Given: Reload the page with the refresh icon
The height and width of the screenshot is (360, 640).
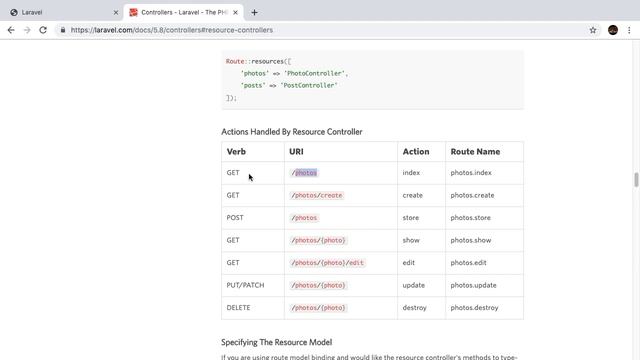Looking at the screenshot, I should 43,30.
